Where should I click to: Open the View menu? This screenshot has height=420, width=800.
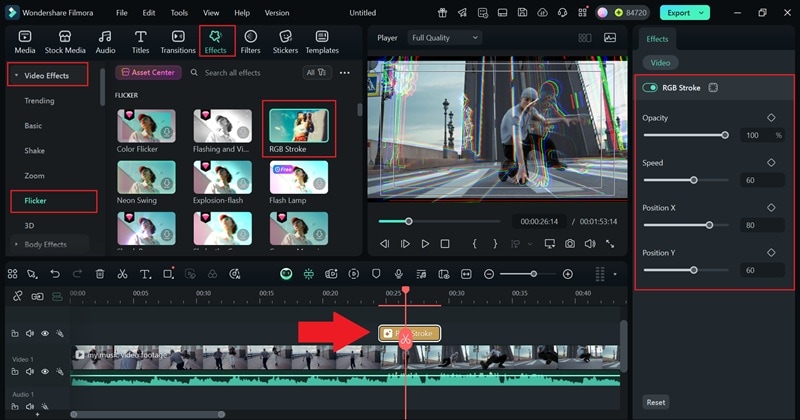click(211, 13)
